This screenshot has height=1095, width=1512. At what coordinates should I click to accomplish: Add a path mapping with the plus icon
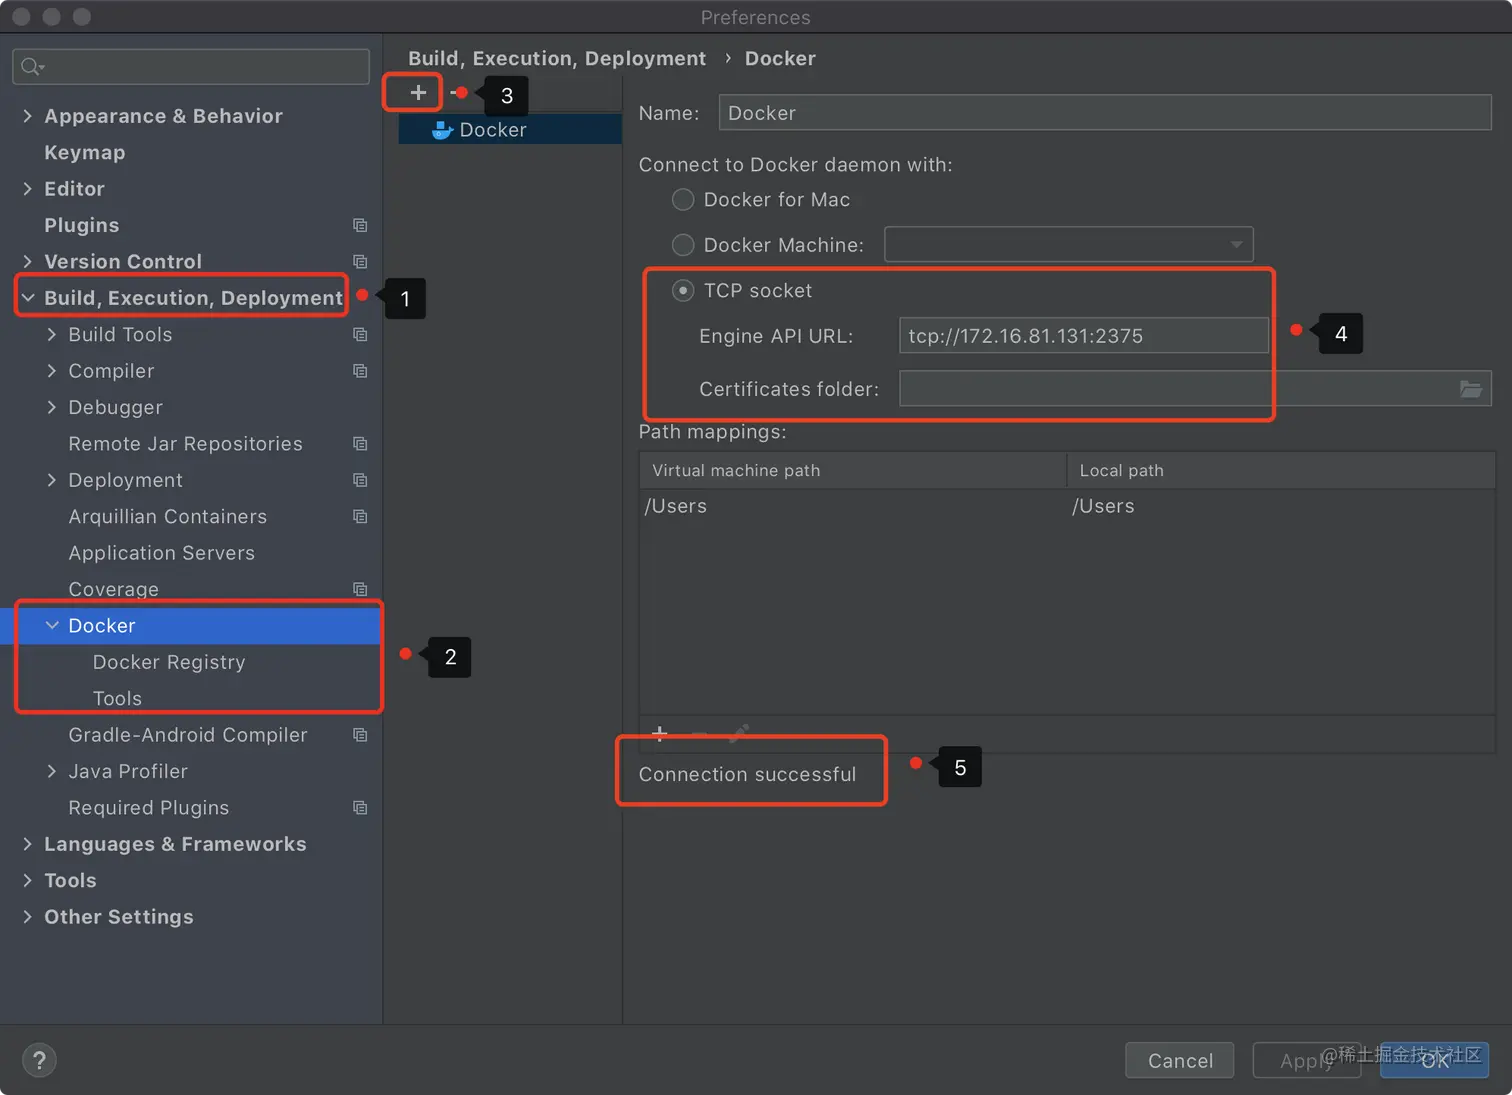[x=659, y=734]
